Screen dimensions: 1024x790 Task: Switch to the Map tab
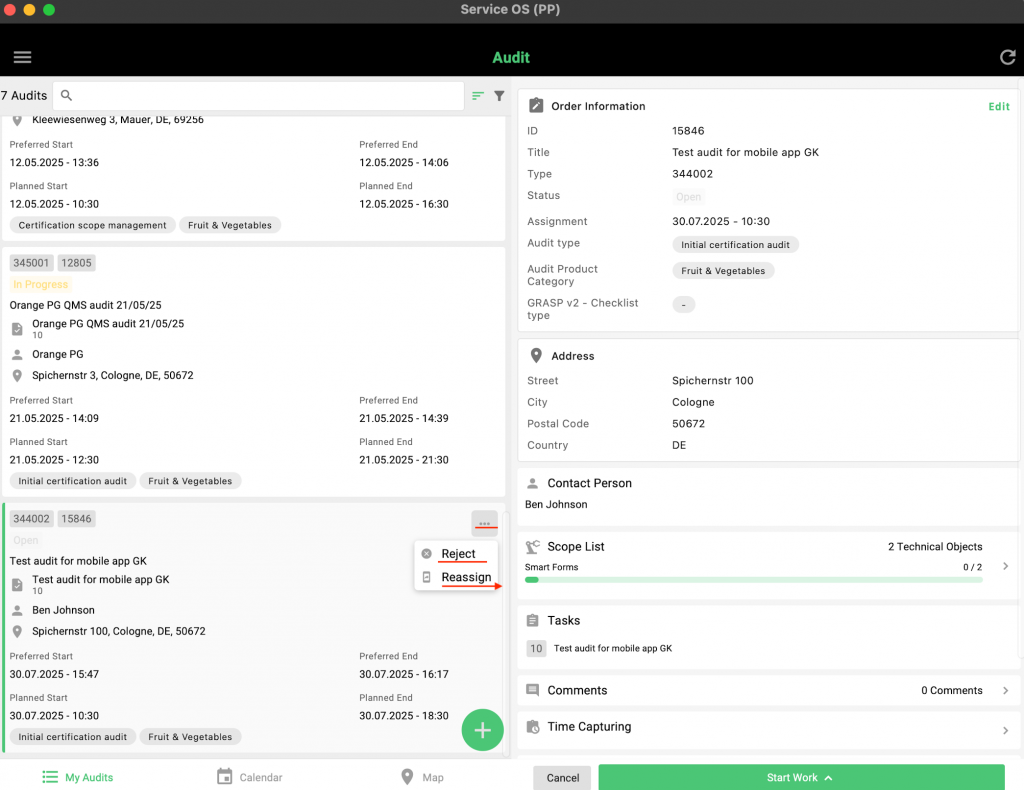click(x=421, y=777)
